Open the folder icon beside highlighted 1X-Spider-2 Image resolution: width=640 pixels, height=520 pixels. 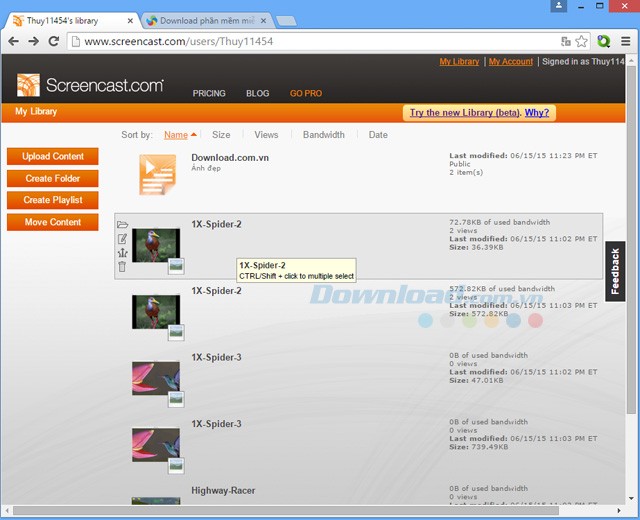point(122,224)
